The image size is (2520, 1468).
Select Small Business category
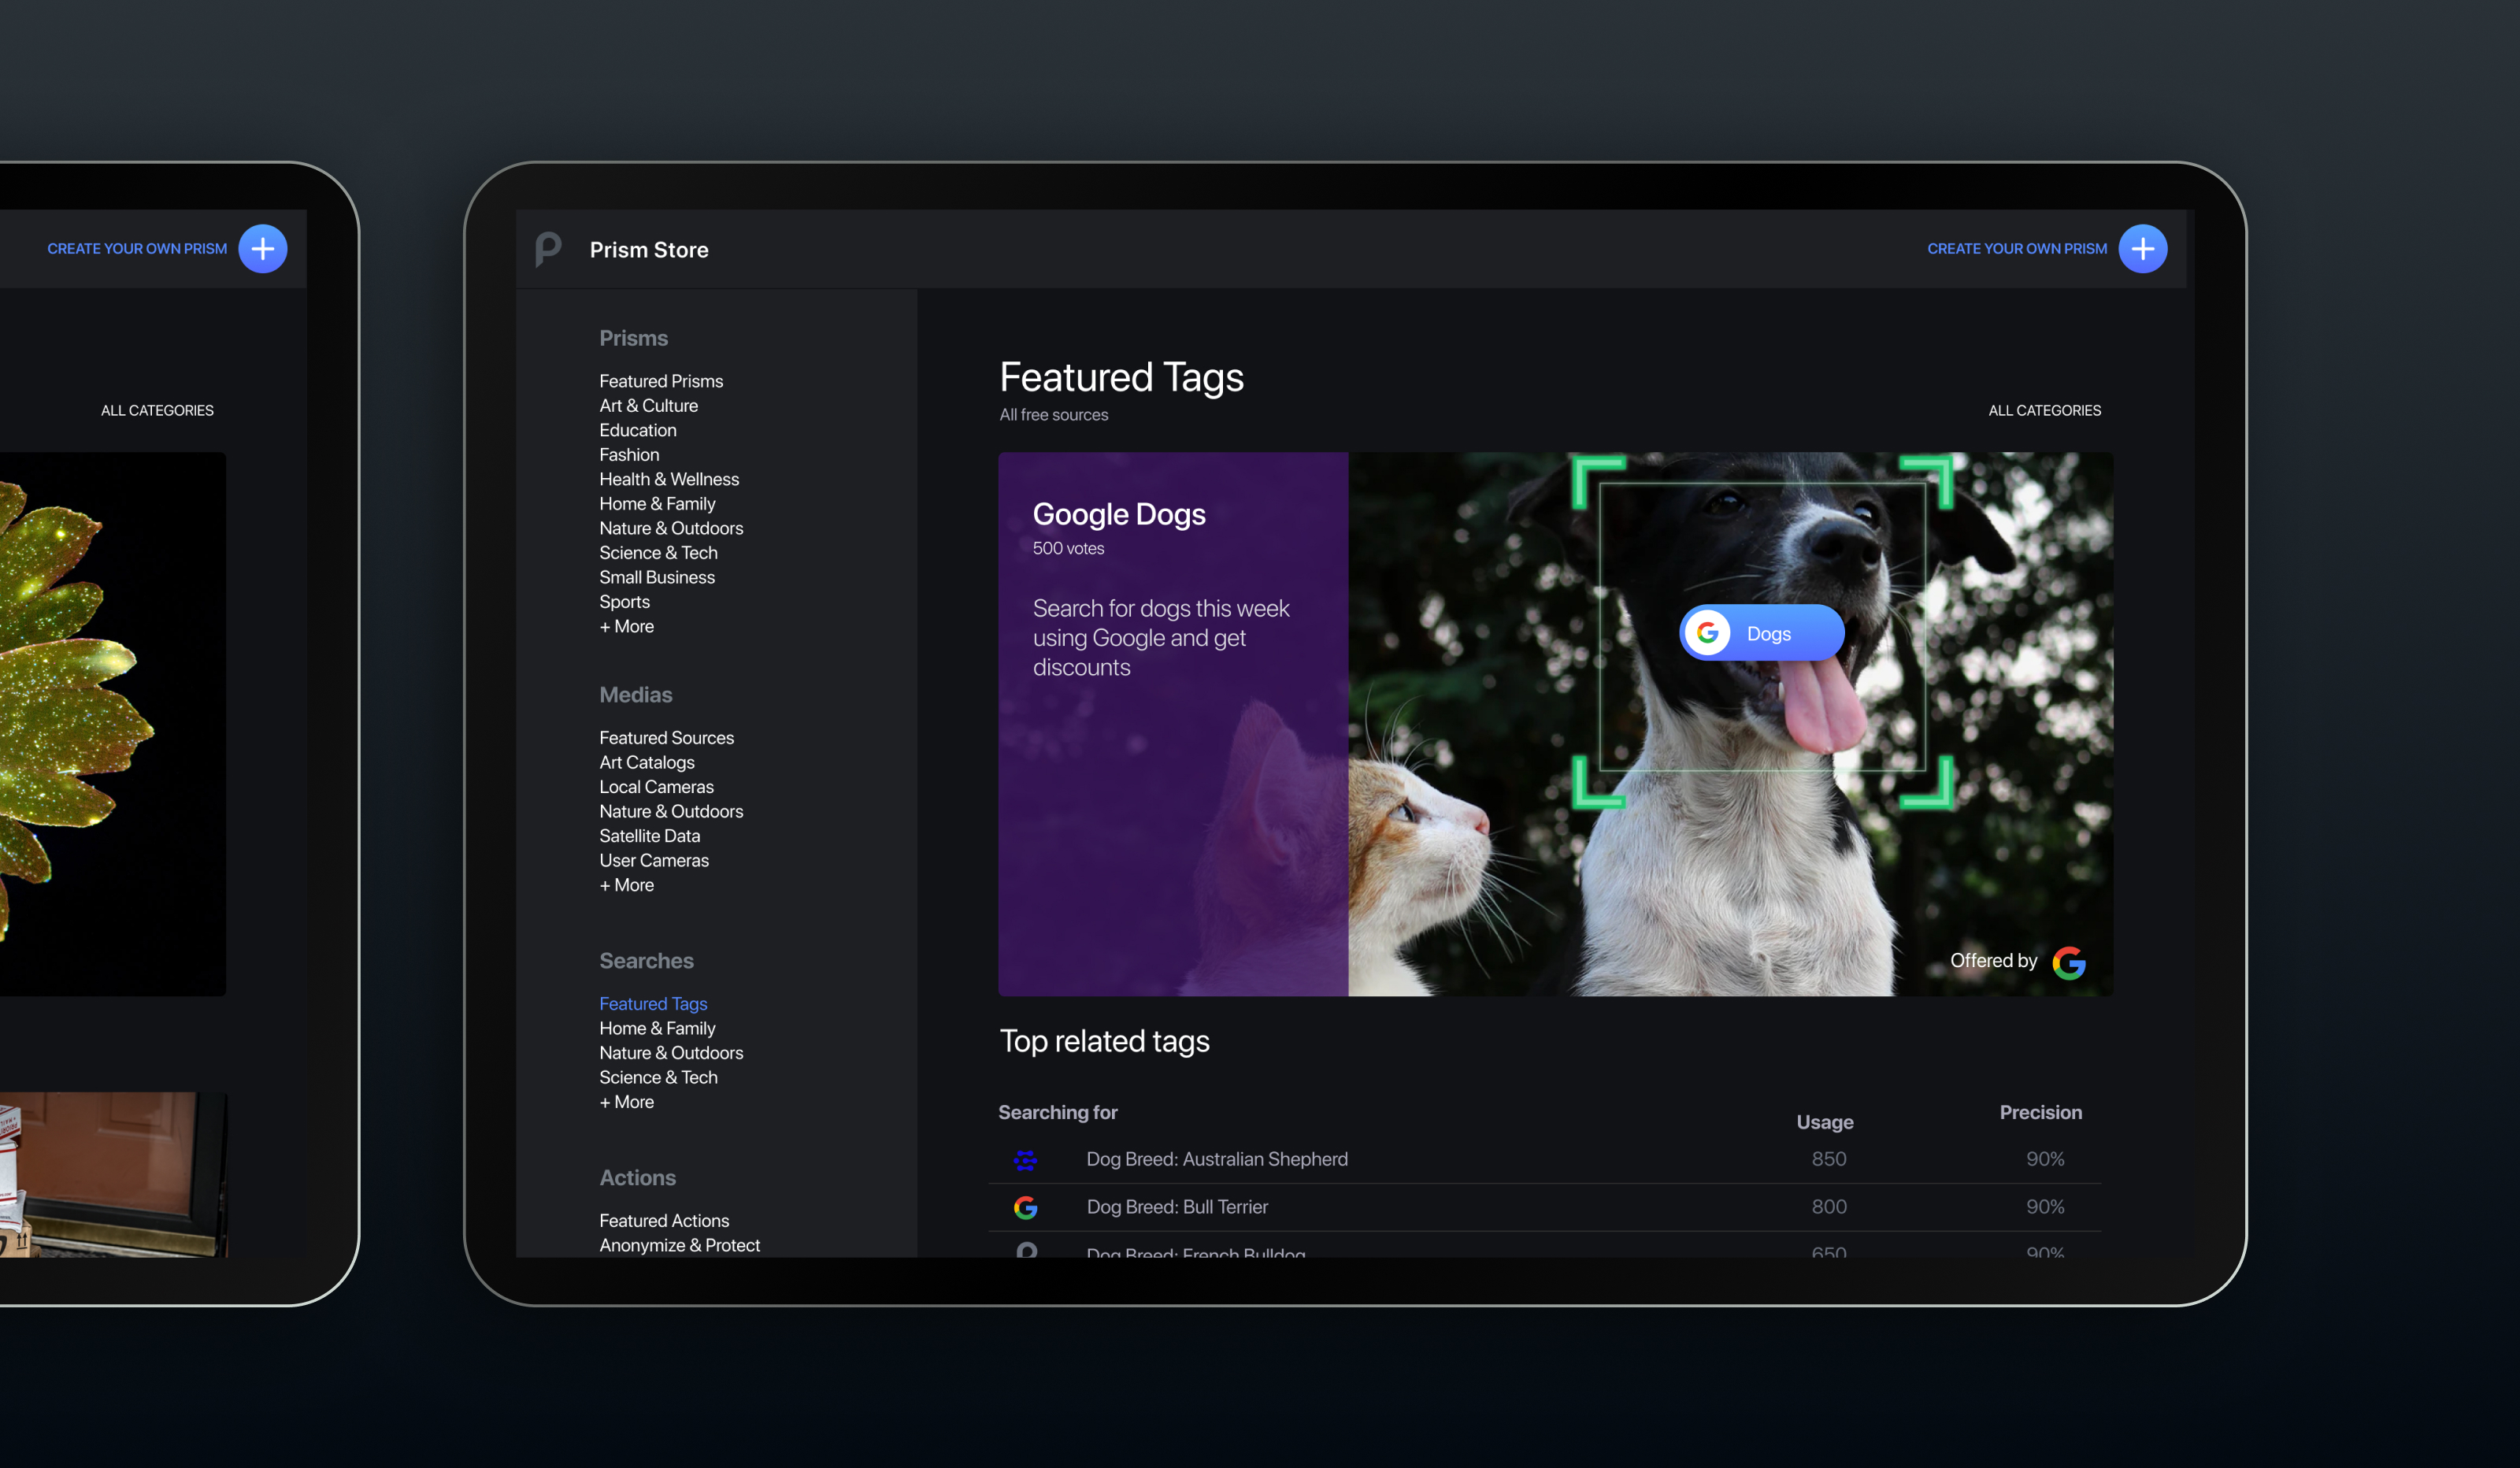click(657, 577)
